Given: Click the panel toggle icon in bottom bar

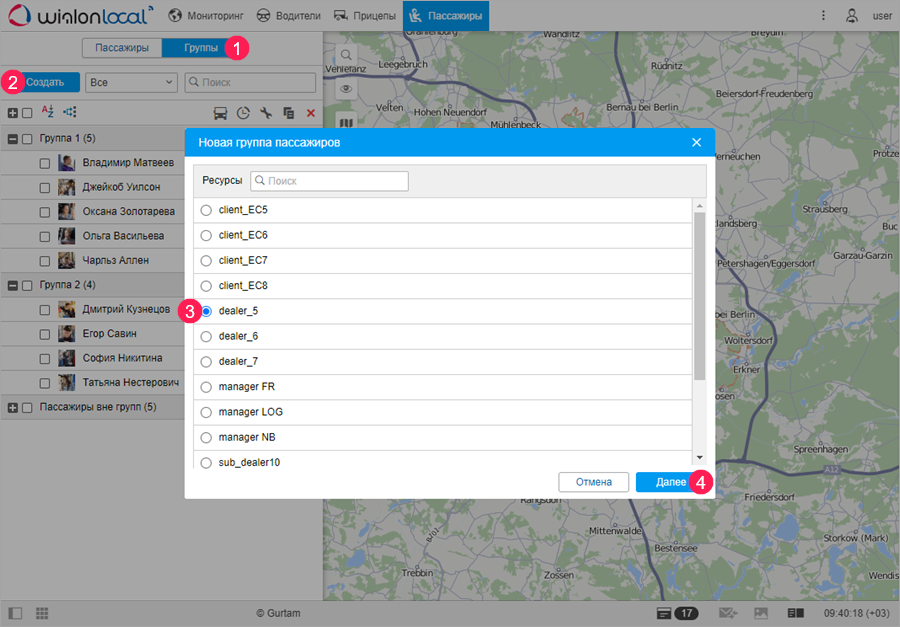Looking at the screenshot, I should coord(15,613).
